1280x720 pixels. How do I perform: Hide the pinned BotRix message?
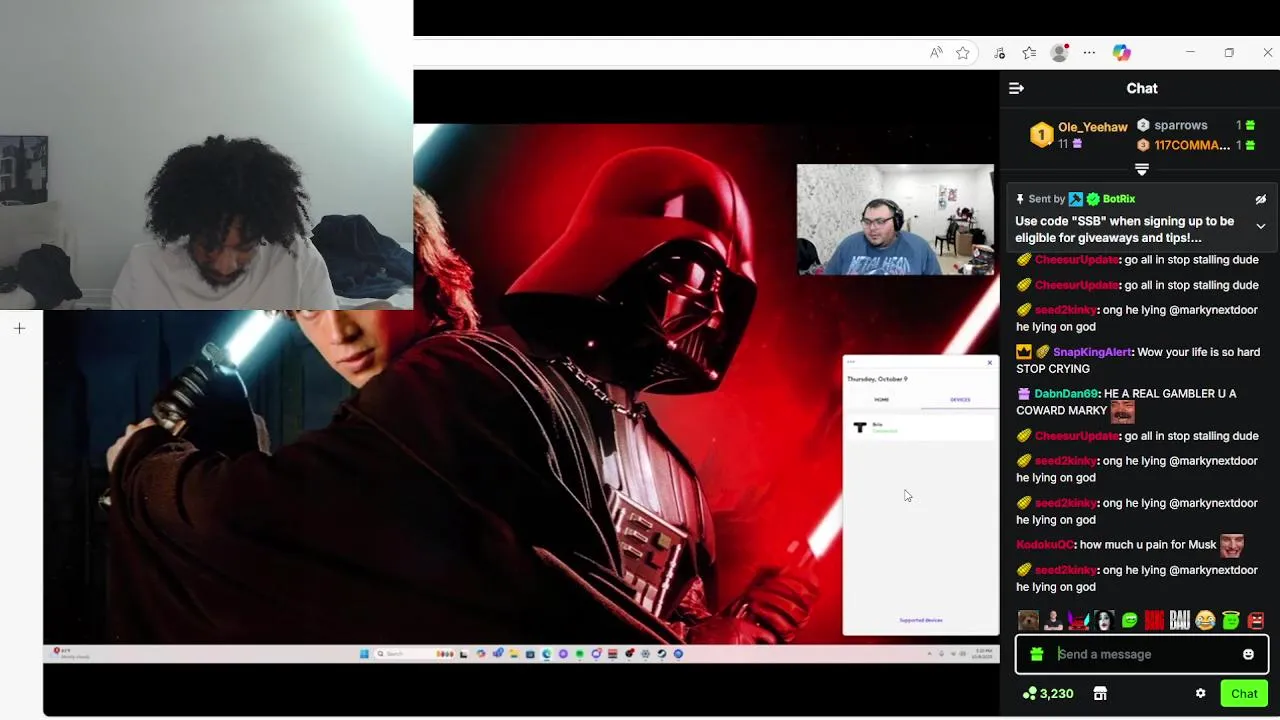[x=1261, y=199]
